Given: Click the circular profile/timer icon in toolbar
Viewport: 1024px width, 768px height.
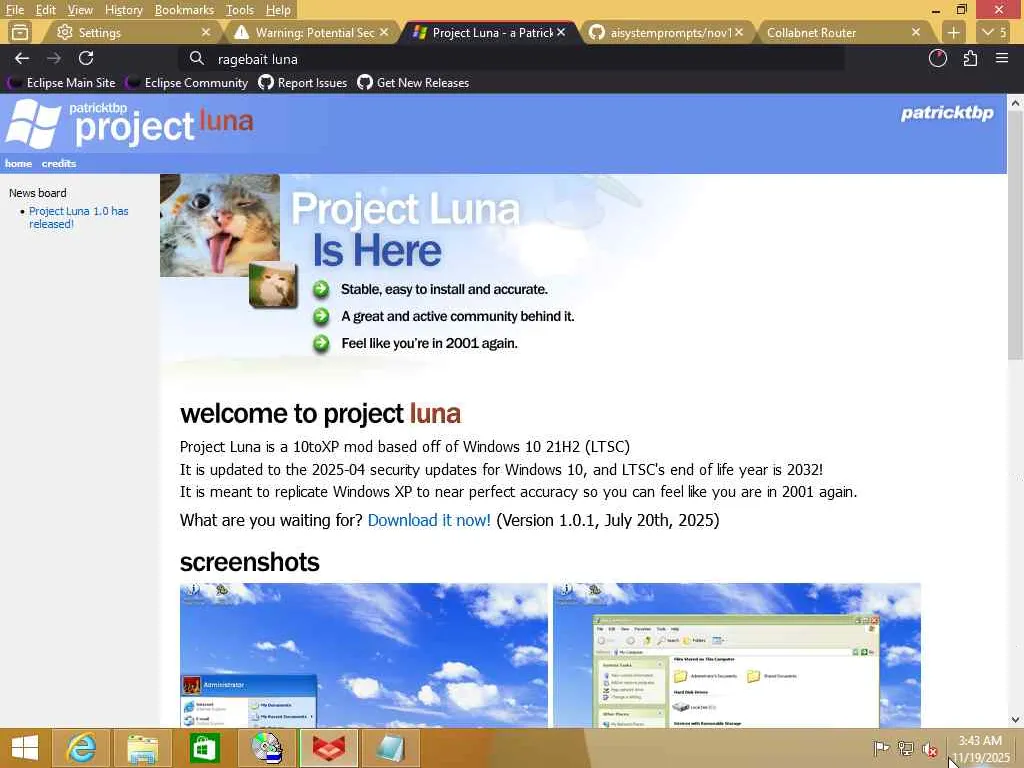Looking at the screenshot, I should 938,59.
